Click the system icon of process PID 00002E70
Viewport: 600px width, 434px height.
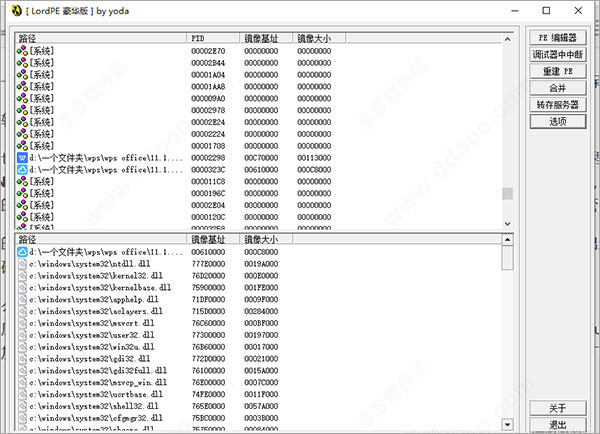pos(22,51)
